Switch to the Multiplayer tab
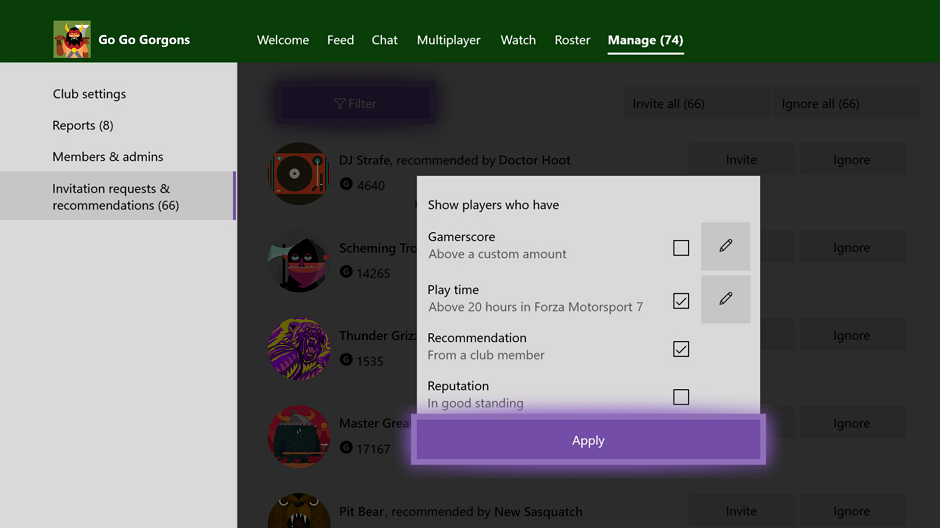This screenshot has height=528, width=940. point(448,40)
